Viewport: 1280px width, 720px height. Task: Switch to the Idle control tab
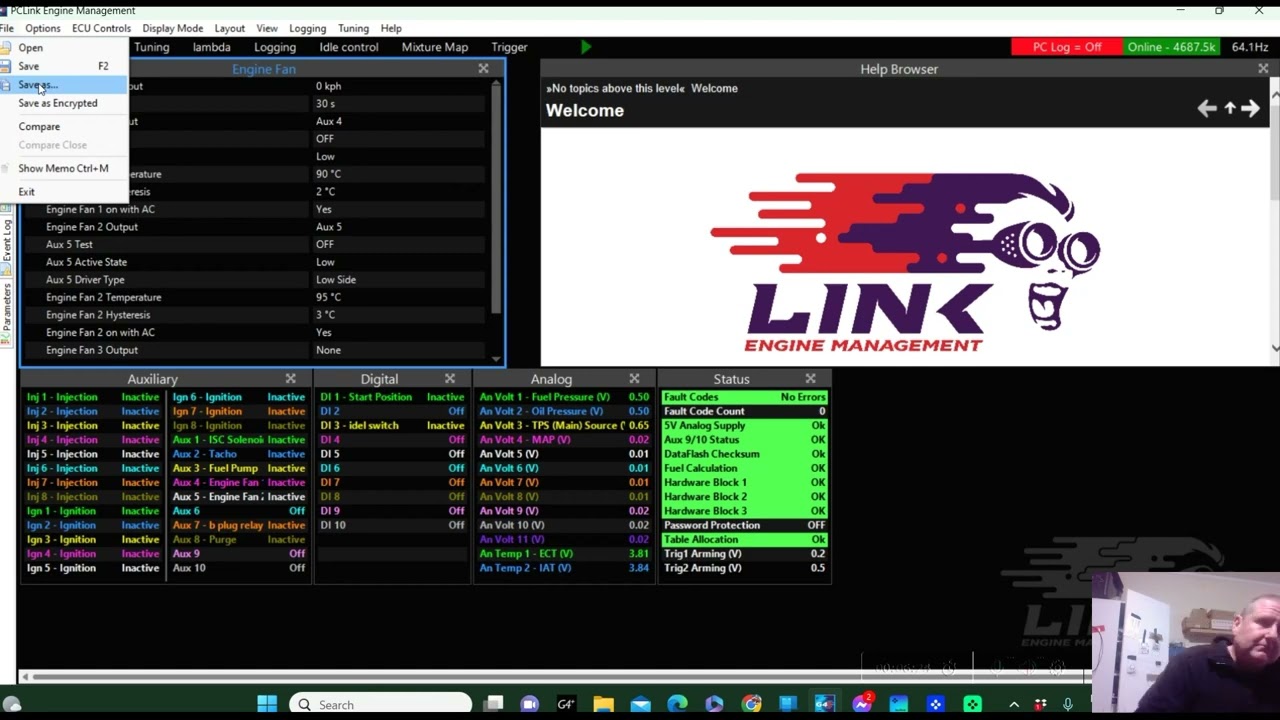coord(349,47)
